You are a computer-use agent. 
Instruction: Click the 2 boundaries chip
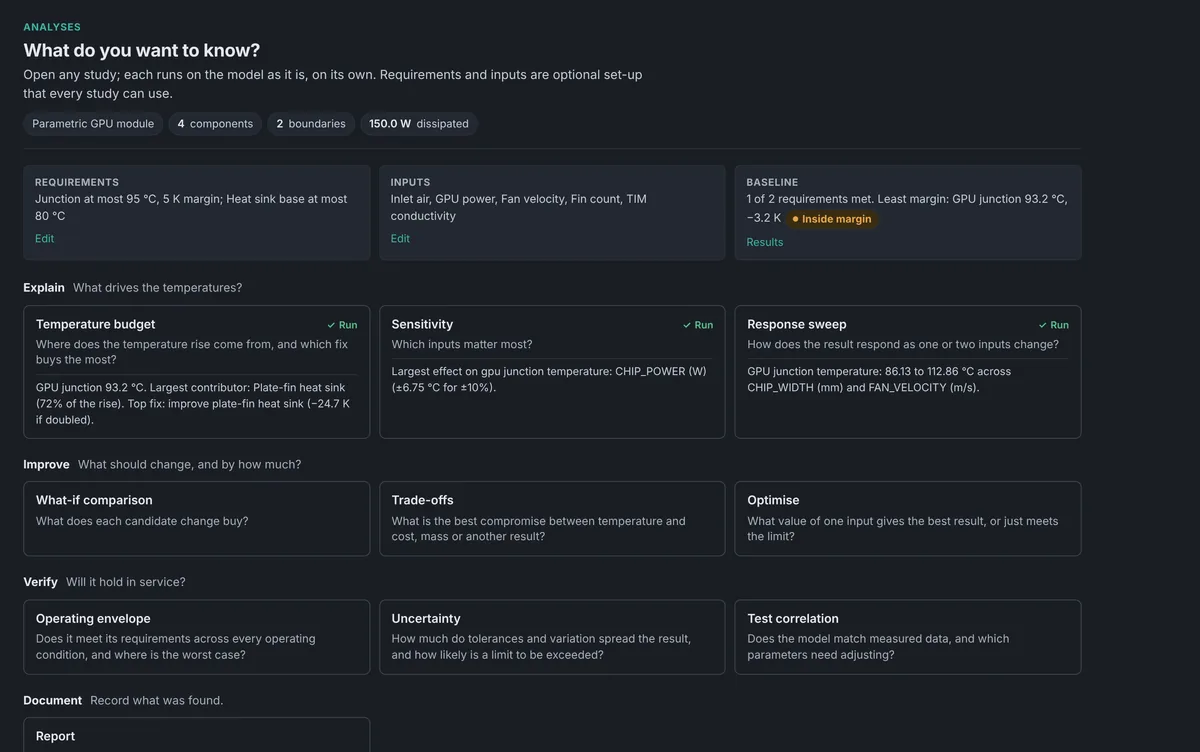(311, 124)
